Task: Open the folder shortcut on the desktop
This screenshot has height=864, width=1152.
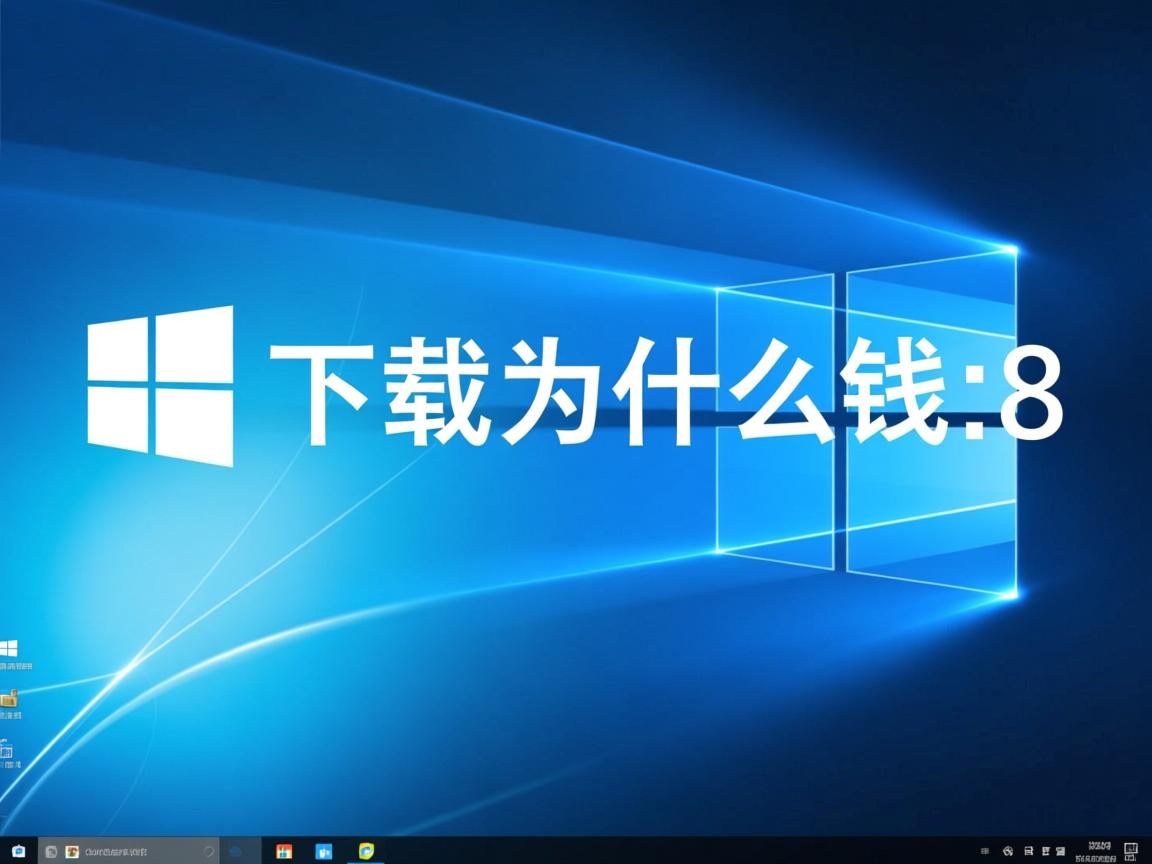Action: coord(13,698)
